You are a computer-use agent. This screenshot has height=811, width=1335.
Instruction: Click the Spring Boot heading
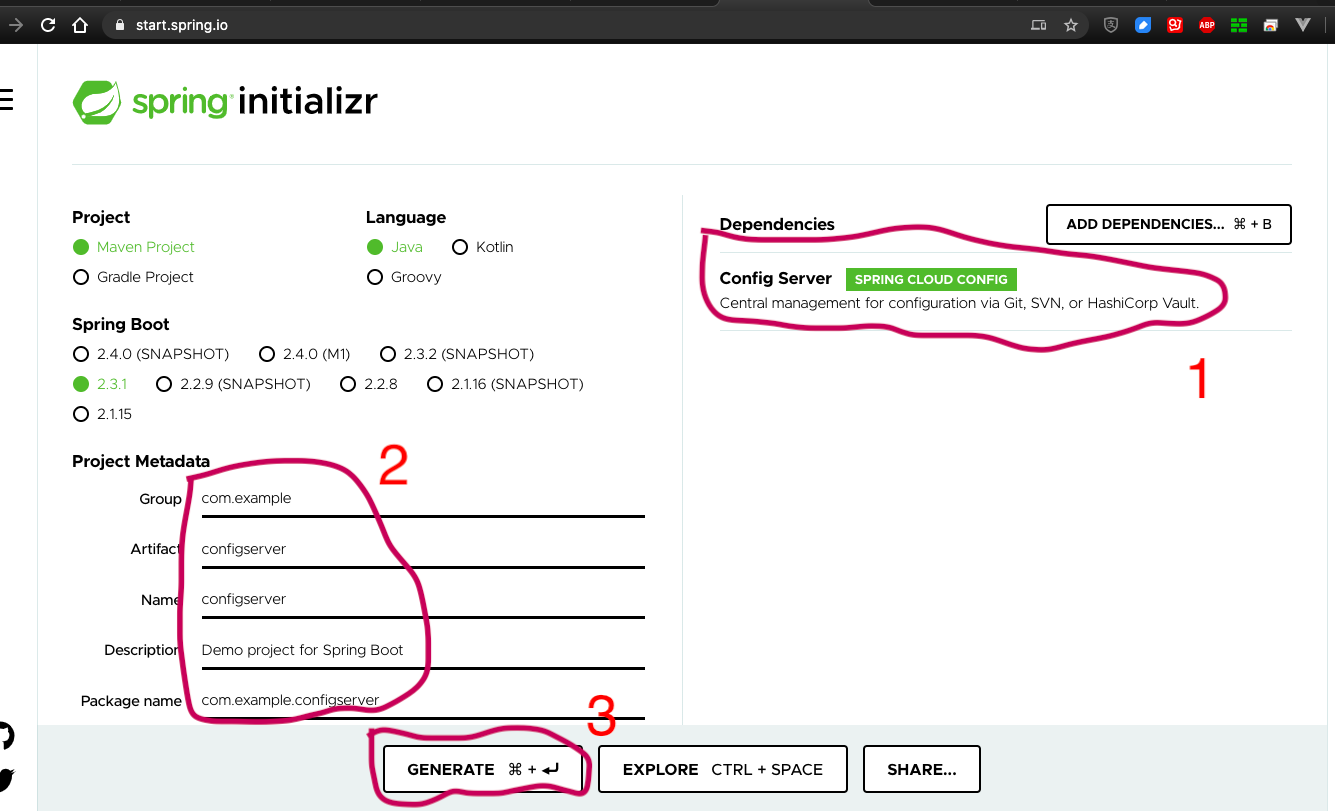click(x=121, y=324)
